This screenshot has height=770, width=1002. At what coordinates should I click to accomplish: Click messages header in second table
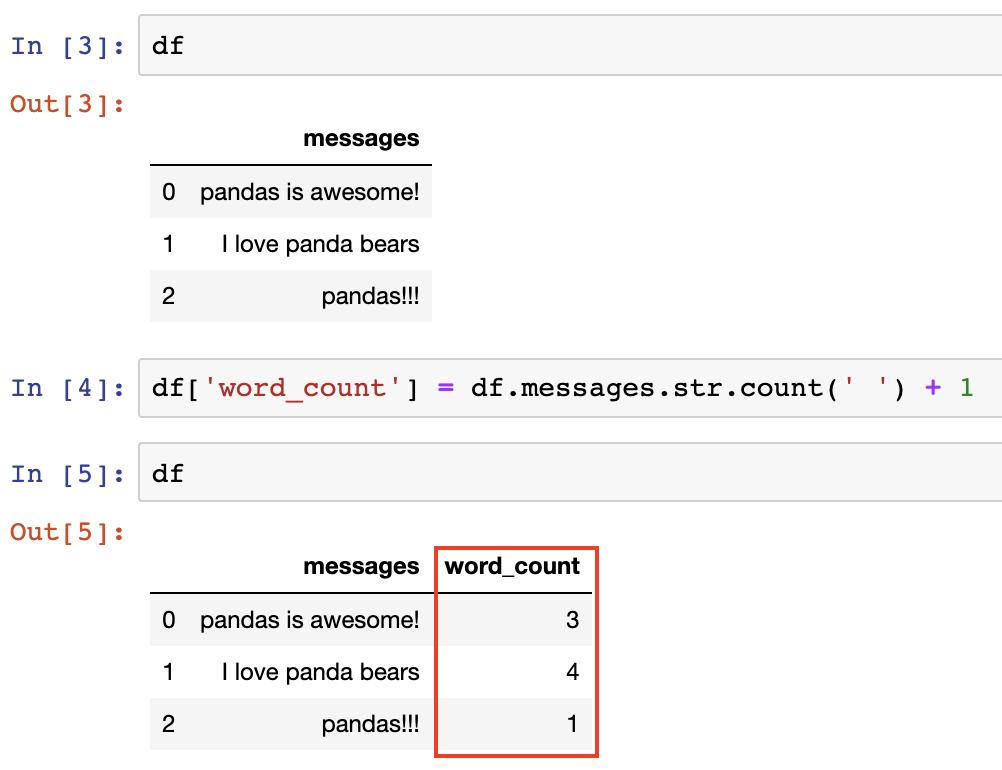[x=361, y=566]
